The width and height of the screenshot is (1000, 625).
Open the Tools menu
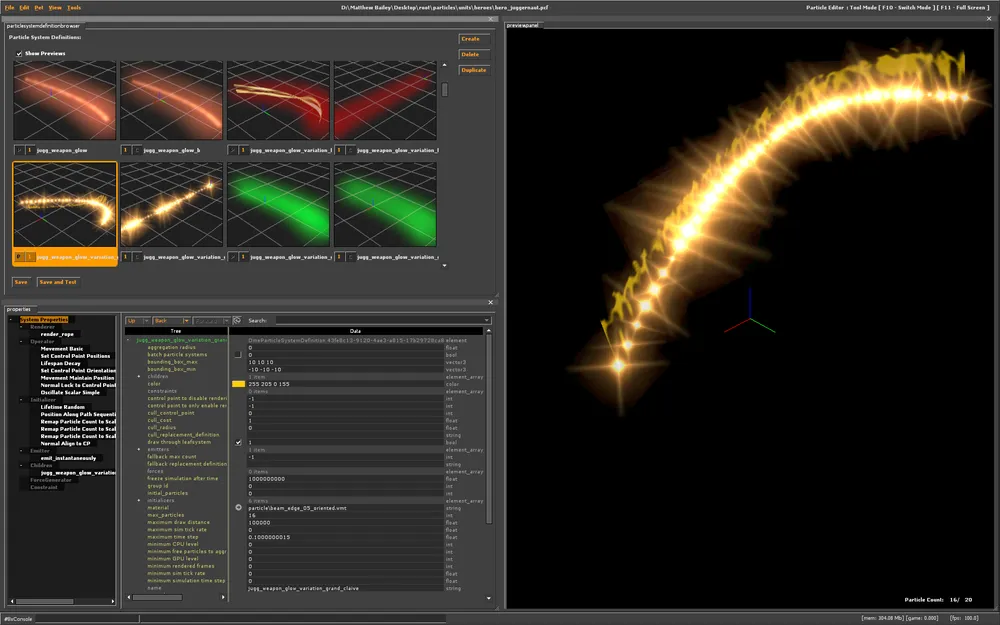[x=74, y=7]
